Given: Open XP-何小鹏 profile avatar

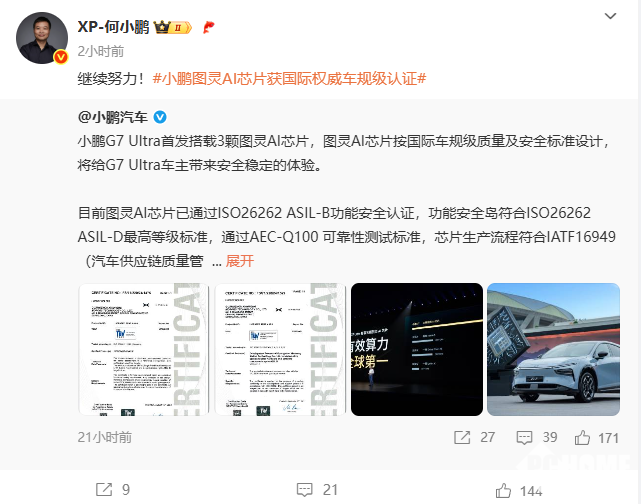Looking at the screenshot, I should [42, 38].
